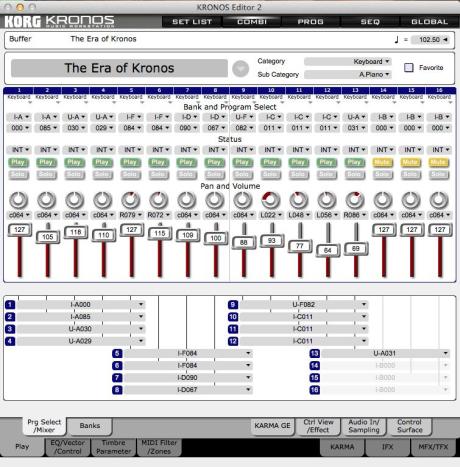This screenshot has height=467, width=460.
Task: Toggle the Play button on timbre 1
Action: click(x=18, y=162)
